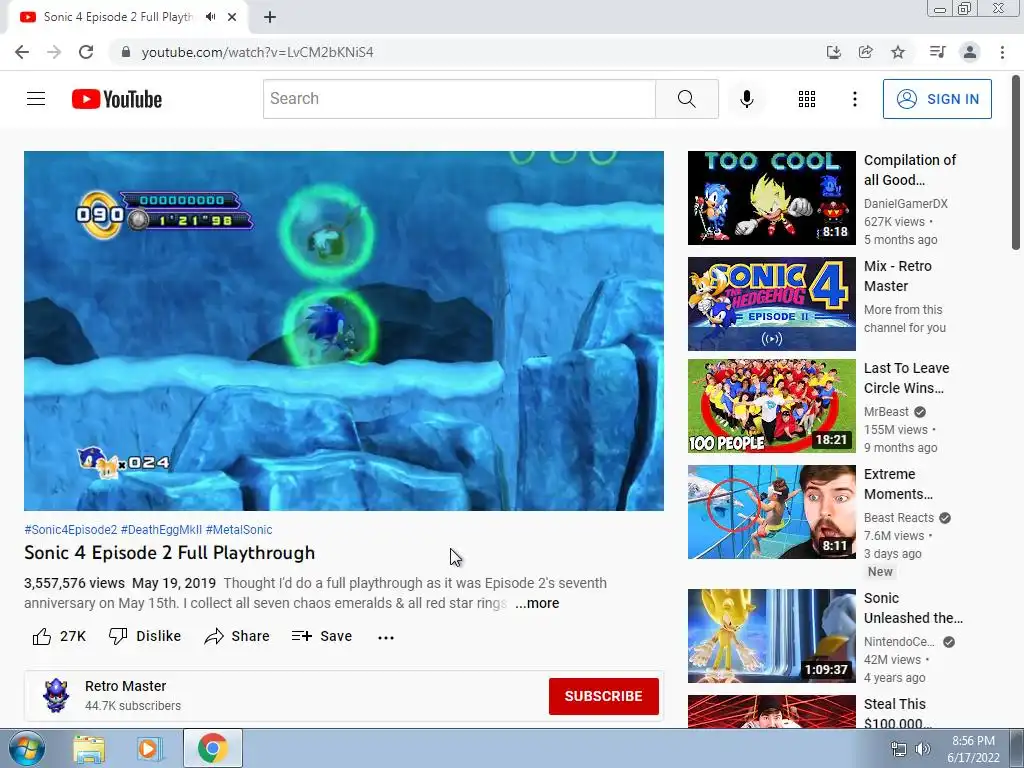This screenshot has height=768, width=1024.
Task: Open the media control icon in Chrome toolbar
Action: point(937,52)
